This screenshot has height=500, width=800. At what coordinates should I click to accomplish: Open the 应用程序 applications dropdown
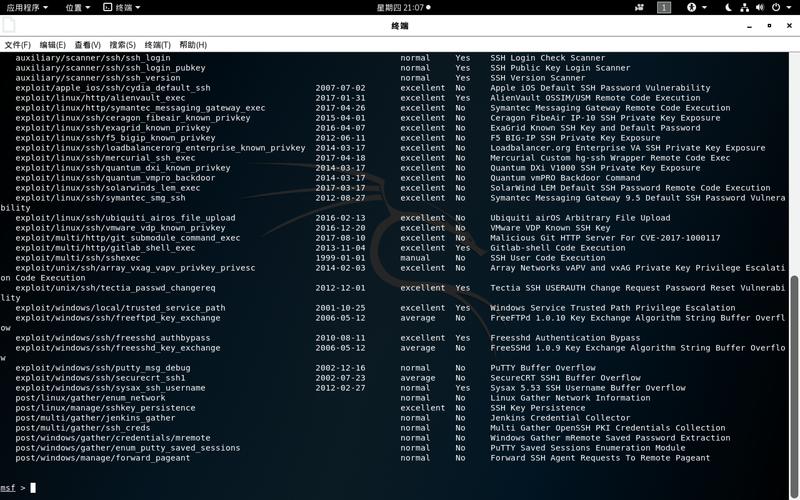[27, 8]
